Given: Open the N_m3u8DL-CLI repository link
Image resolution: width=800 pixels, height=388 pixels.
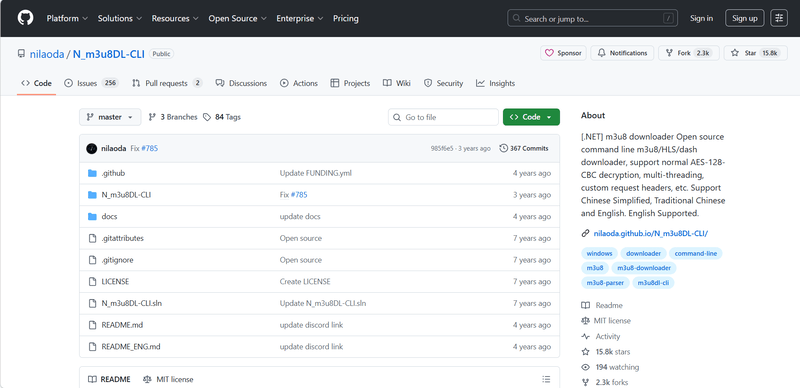Looking at the screenshot, I should pos(109,54).
